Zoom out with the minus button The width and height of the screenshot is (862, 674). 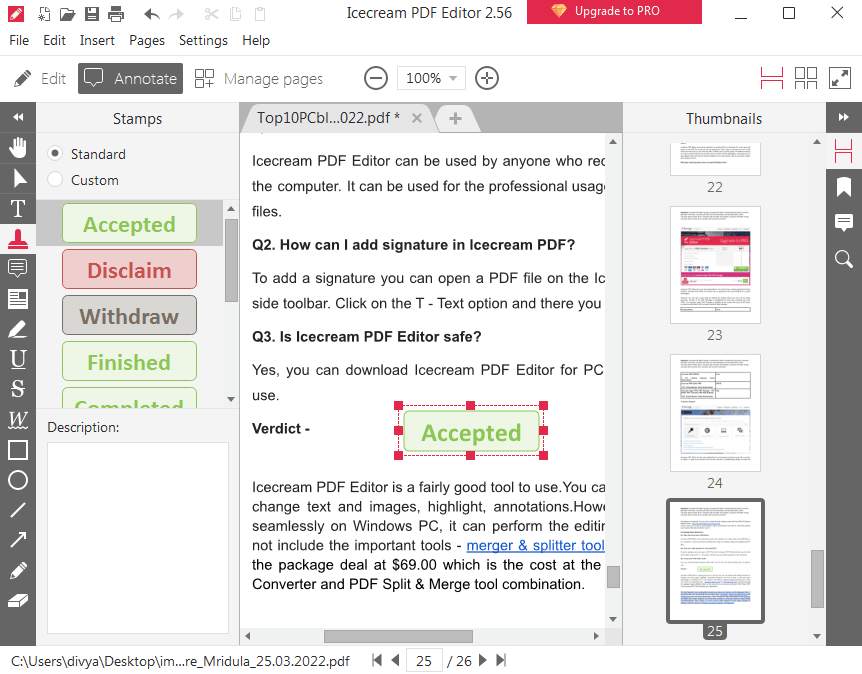(376, 78)
